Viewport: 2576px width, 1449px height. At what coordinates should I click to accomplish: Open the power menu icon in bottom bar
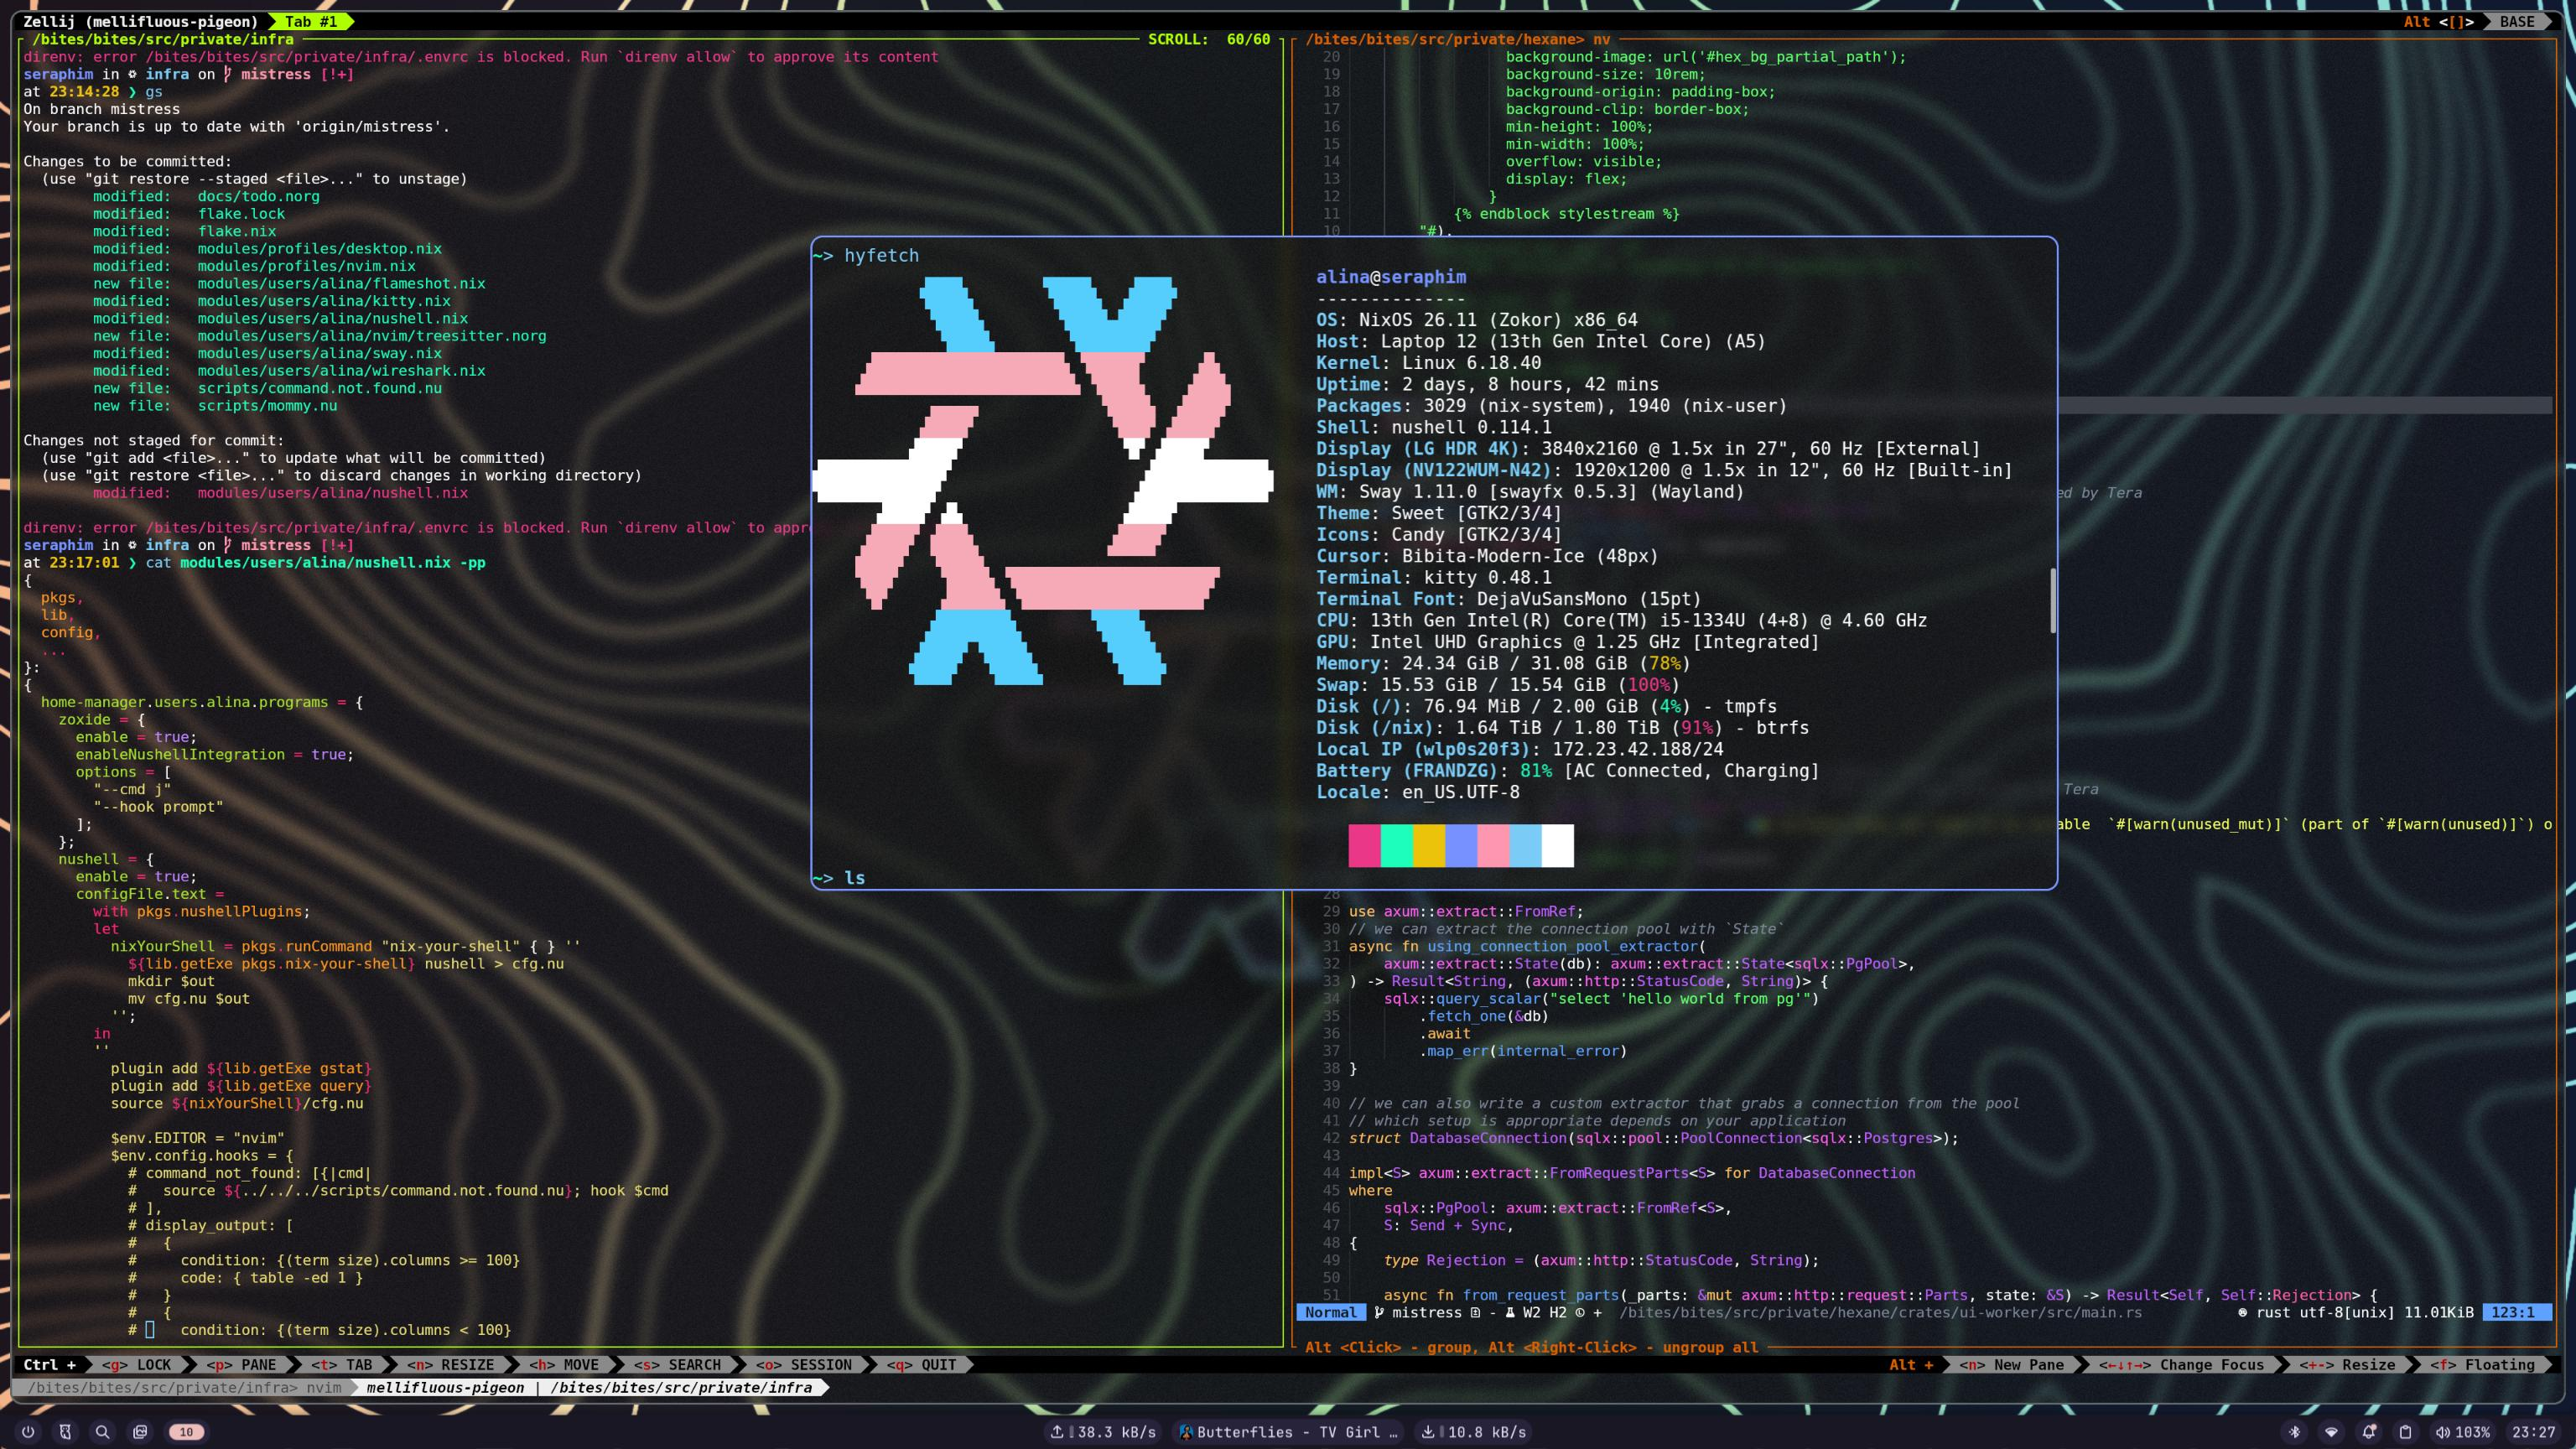click(28, 1432)
